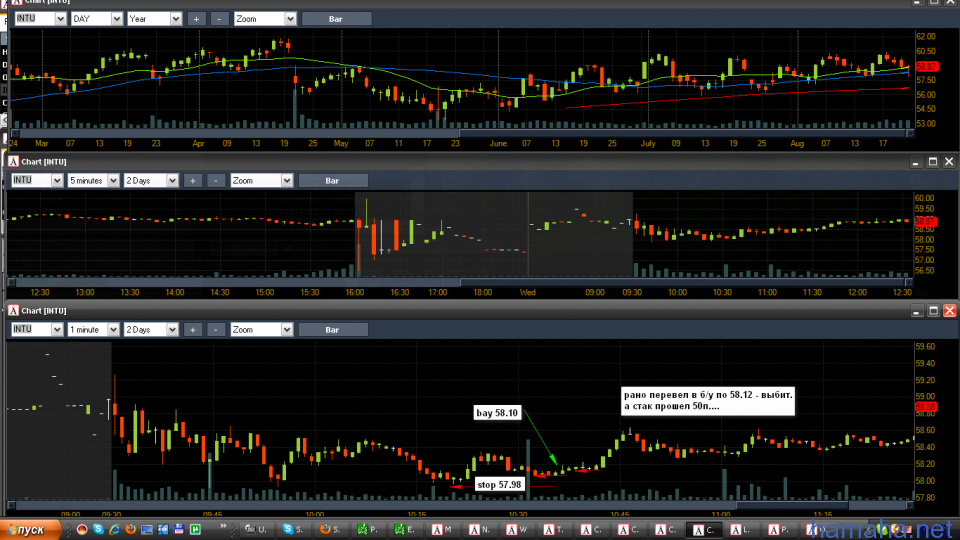960x540 pixels.
Task: Switch to the Skype 'S.' taskbar window
Action: click(293, 530)
